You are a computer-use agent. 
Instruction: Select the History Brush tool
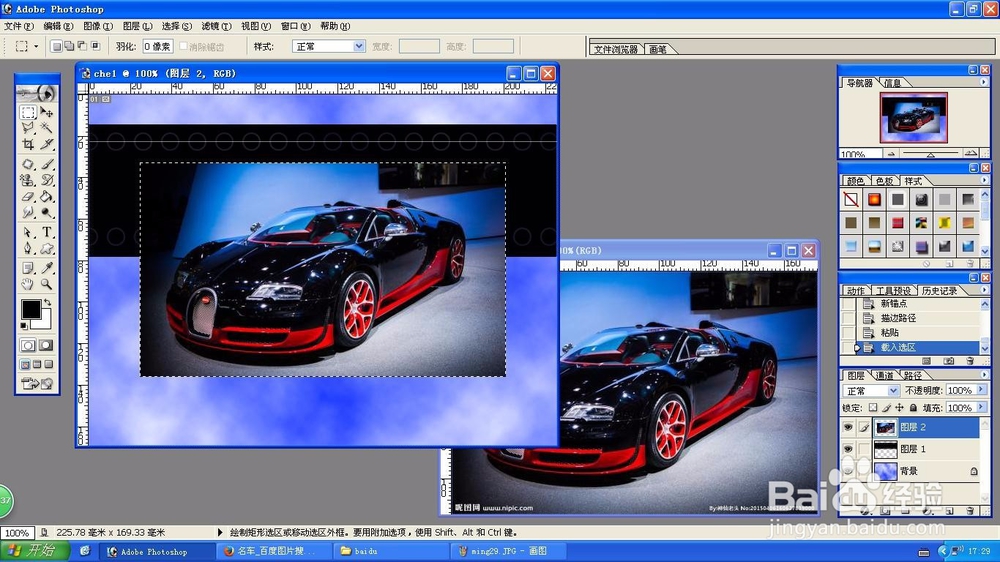pos(47,181)
